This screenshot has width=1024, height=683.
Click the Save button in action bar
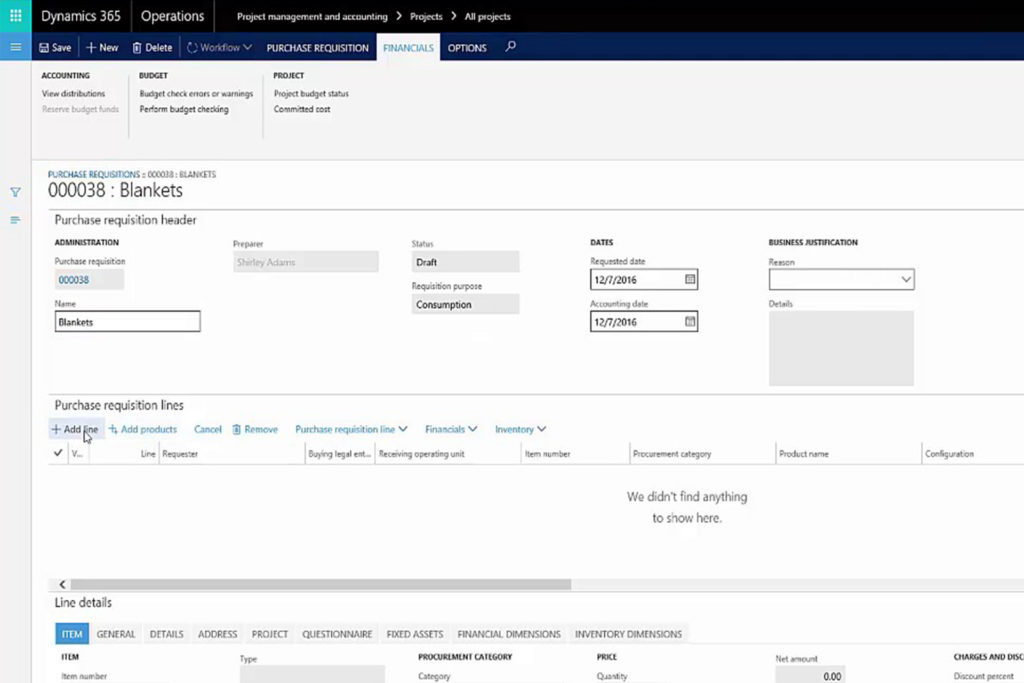[56, 48]
